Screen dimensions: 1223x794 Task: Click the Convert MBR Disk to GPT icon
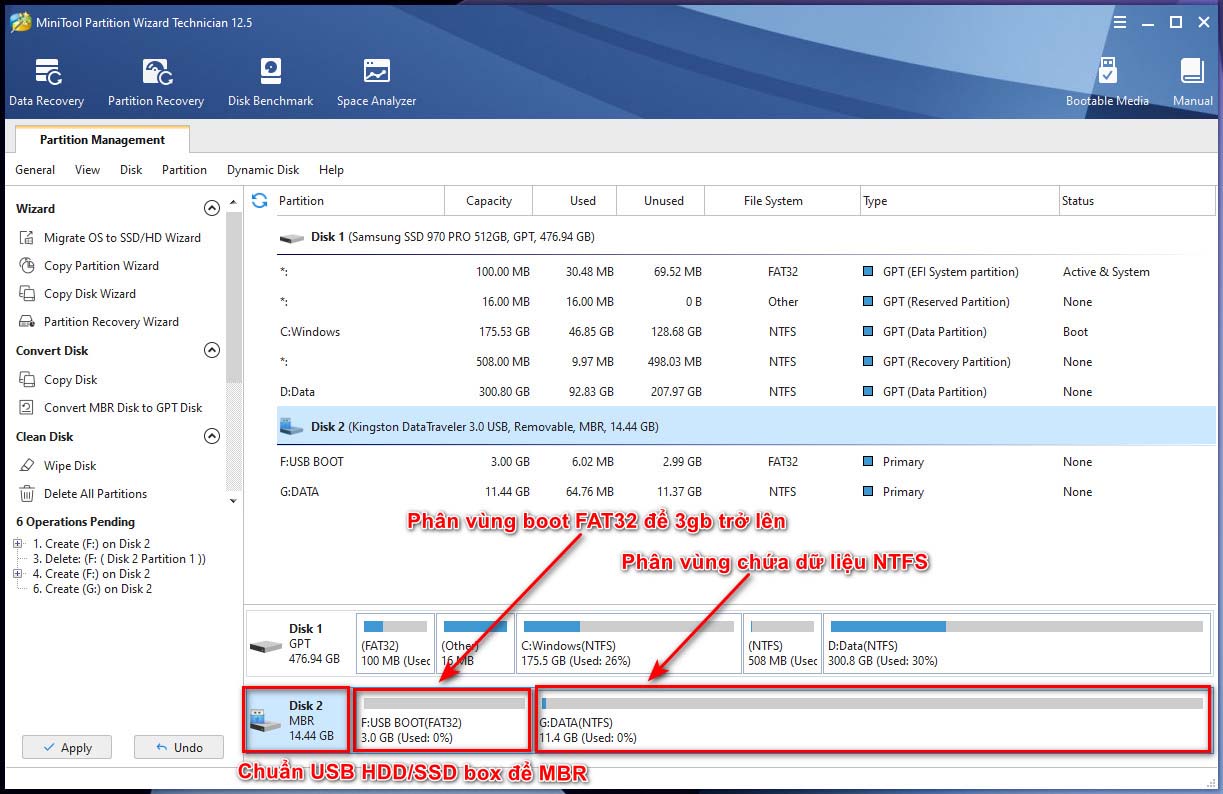click(27, 408)
